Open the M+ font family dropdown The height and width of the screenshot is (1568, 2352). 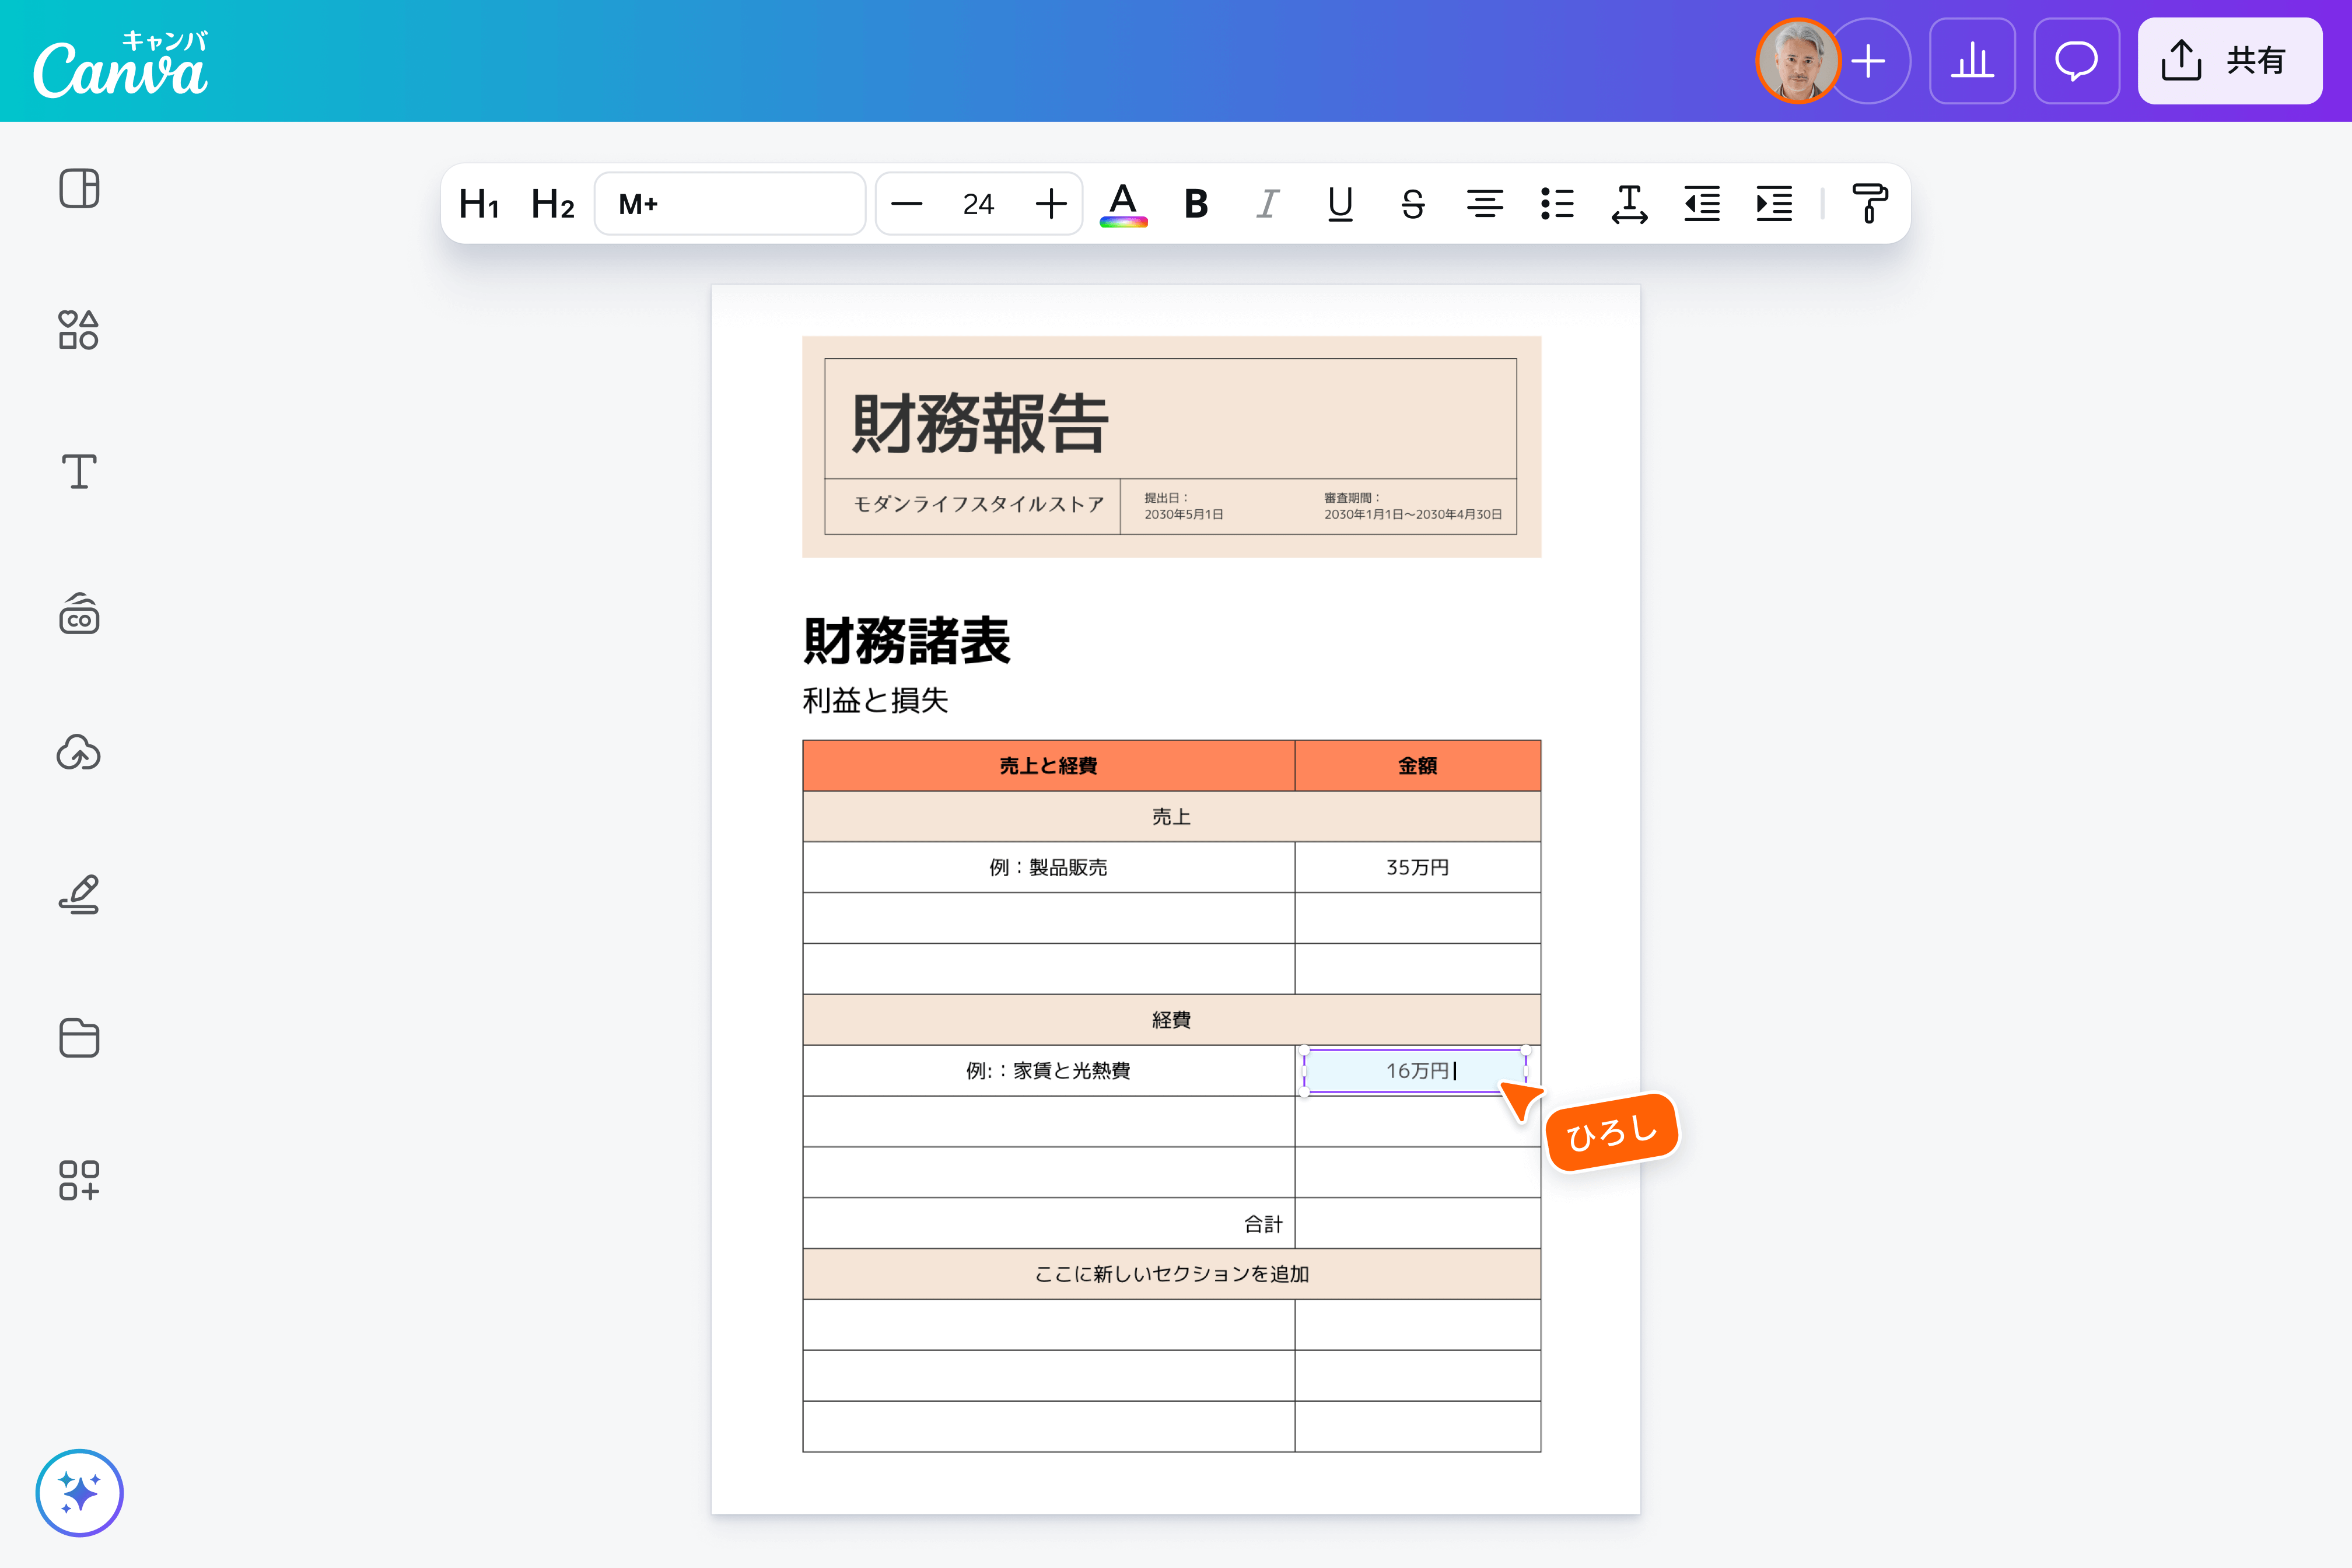[730, 203]
